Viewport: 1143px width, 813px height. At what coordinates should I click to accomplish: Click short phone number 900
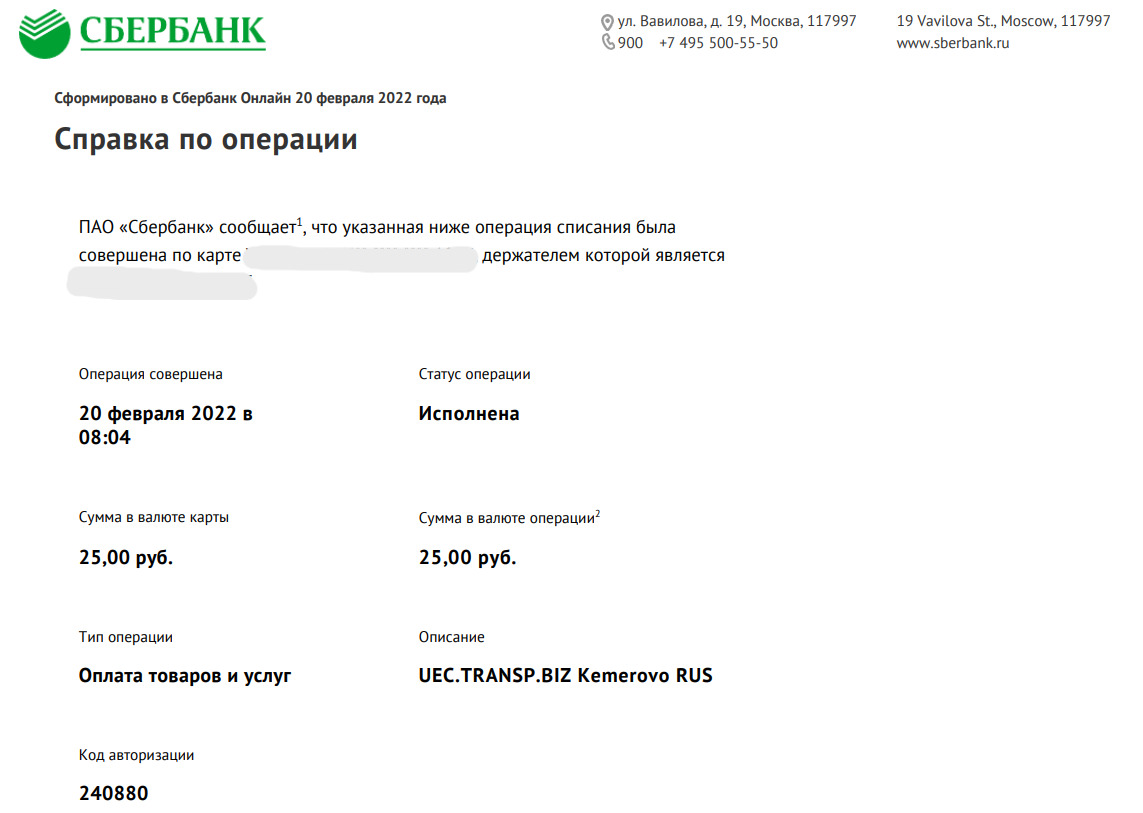coord(630,43)
